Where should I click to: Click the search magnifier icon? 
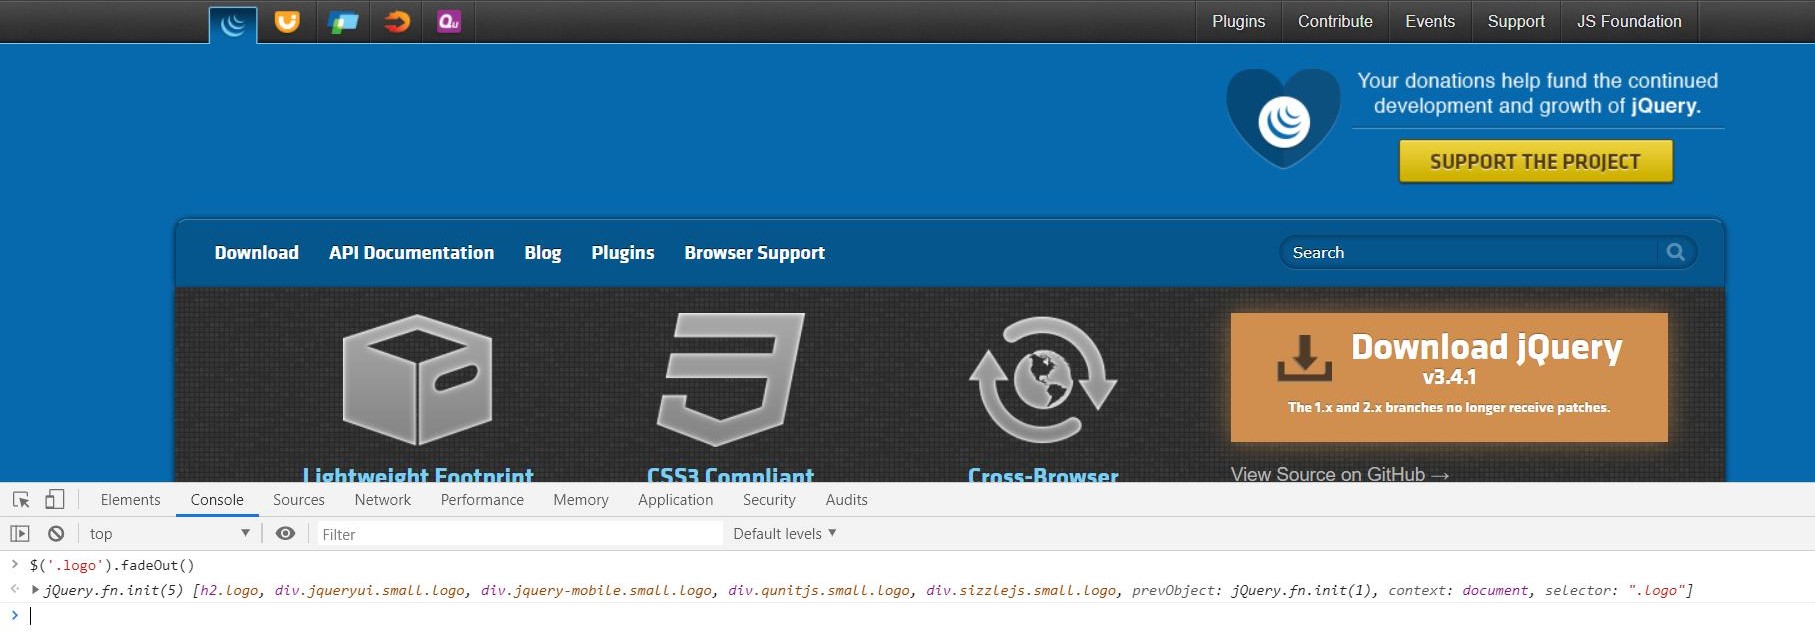1676,252
